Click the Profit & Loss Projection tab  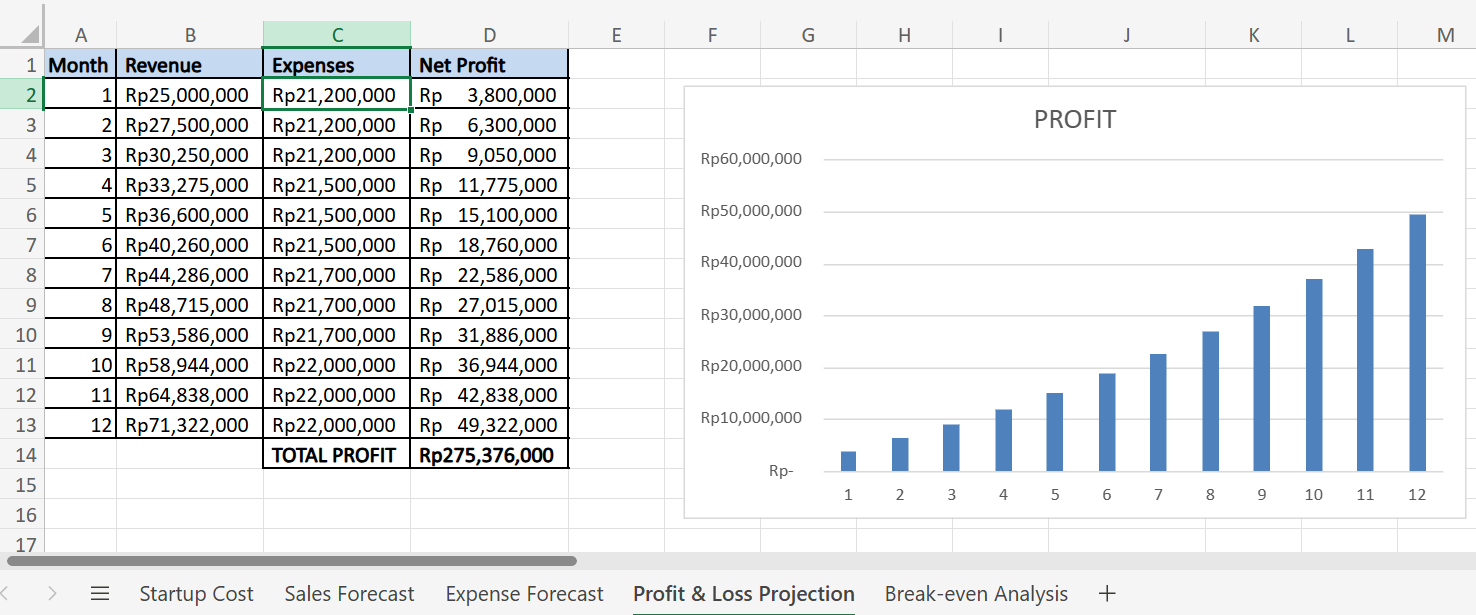(x=744, y=593)
